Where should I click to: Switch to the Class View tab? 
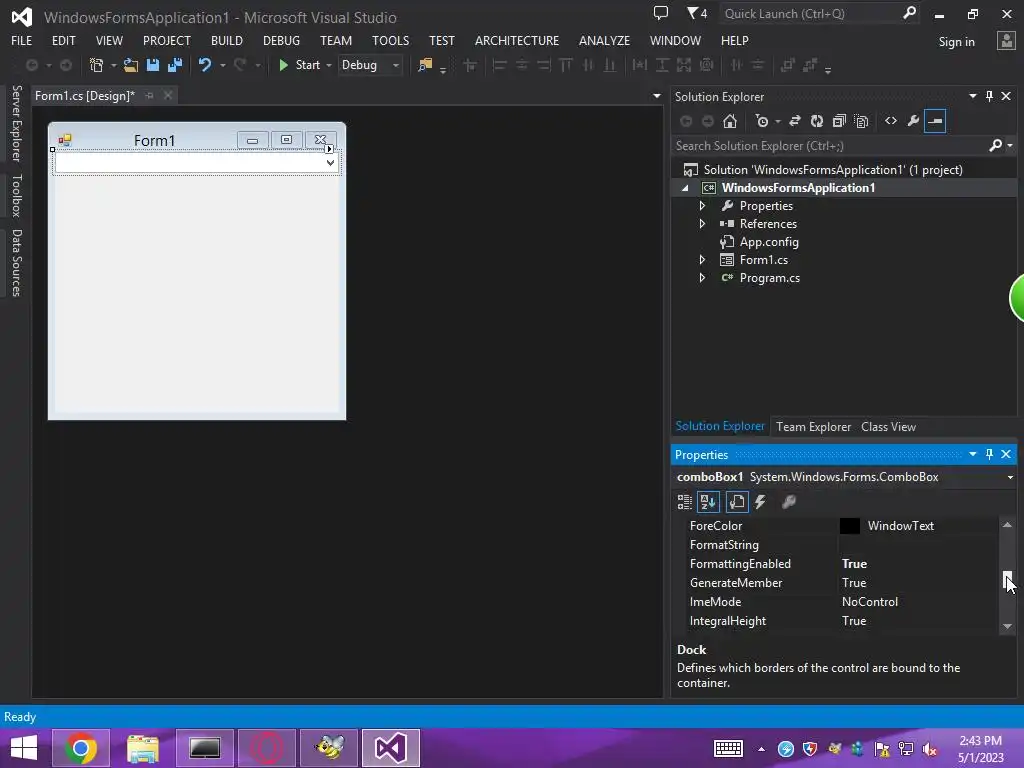pyautogui.click(x=888, y=426)
